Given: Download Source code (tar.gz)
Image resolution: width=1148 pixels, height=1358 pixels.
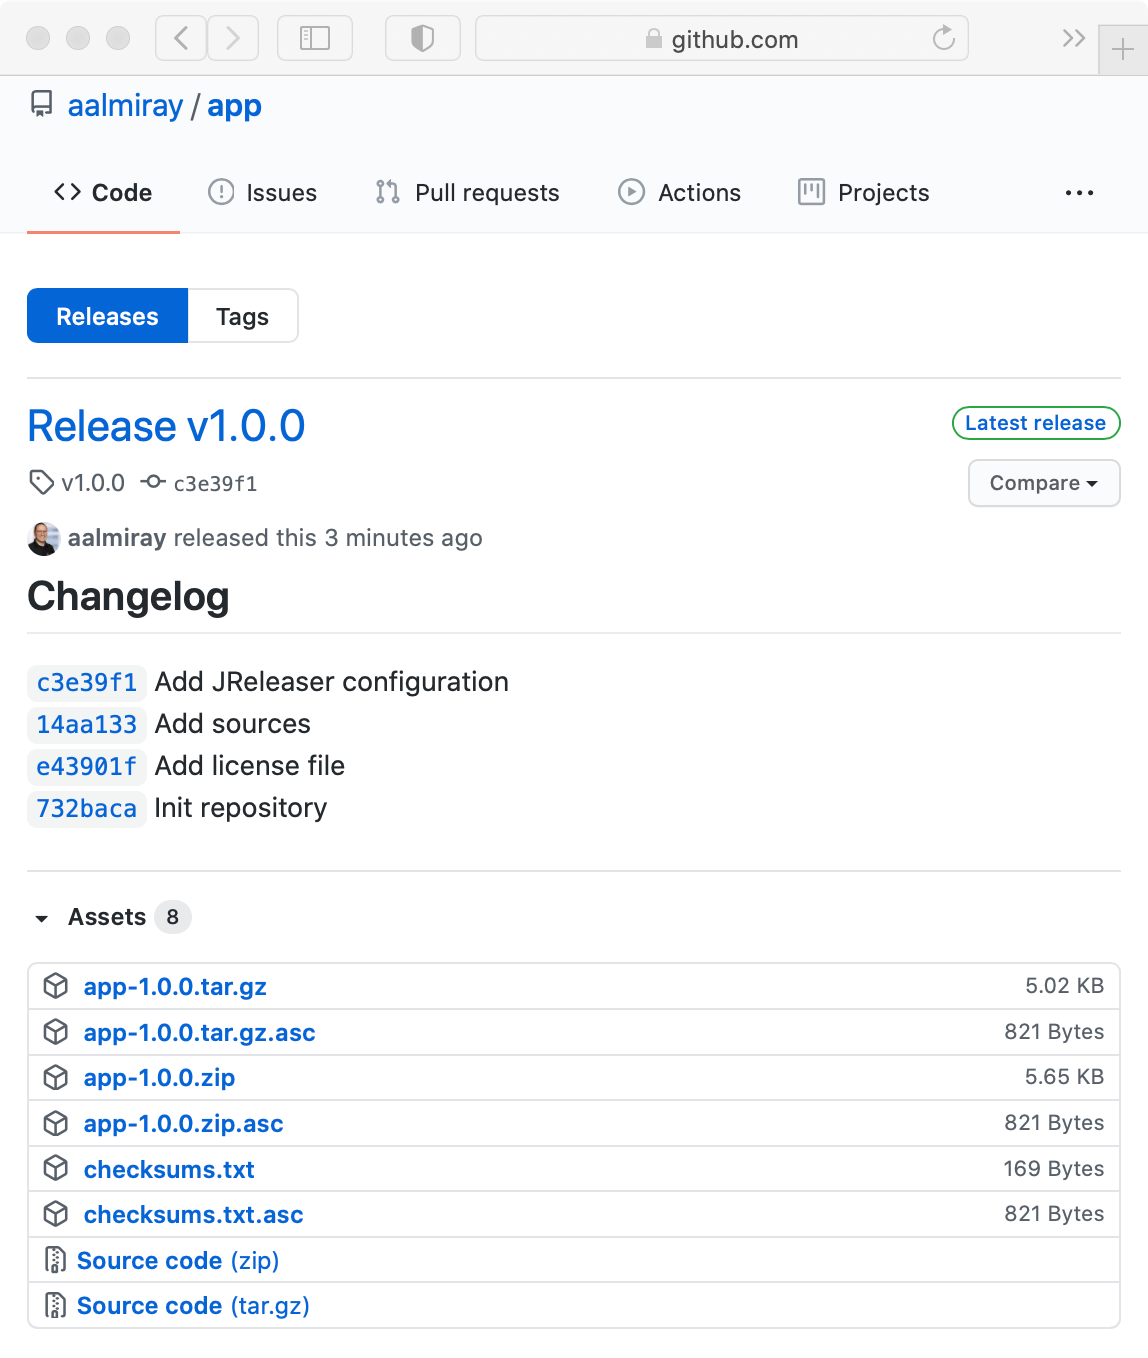Looking at the screenshot, I should point(193,1306).
